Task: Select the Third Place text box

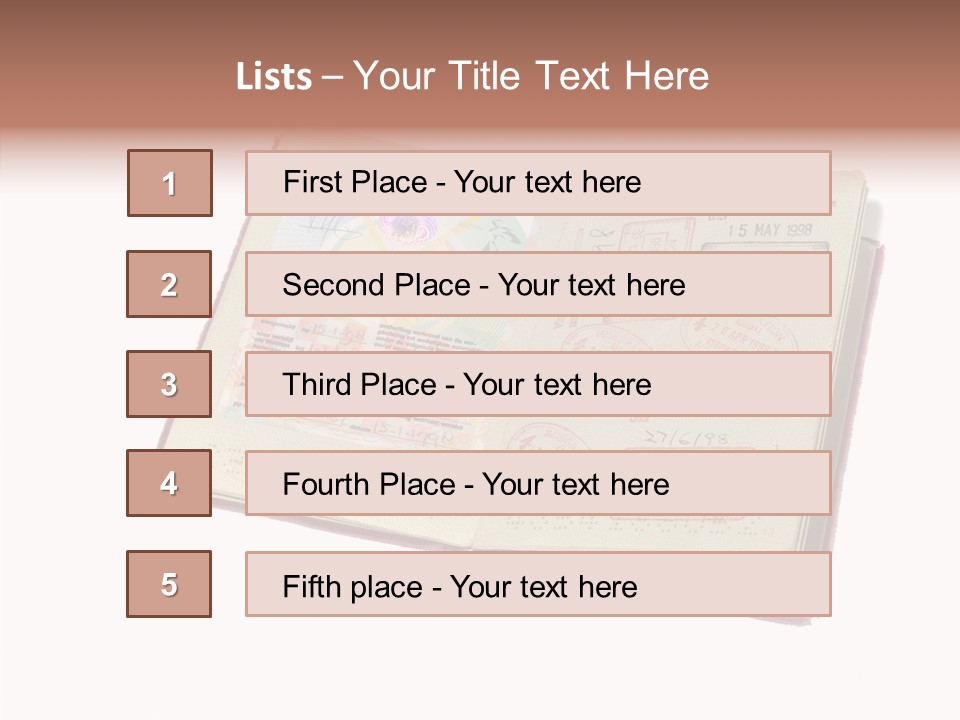Action: (x=538, y=384)
